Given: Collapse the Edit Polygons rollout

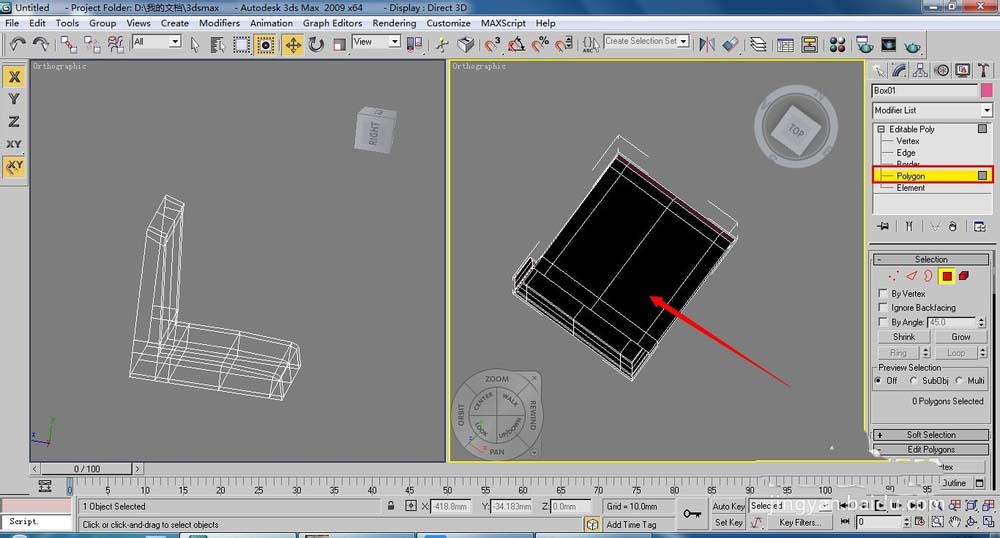Looking at the screenshot, I should [931, 449].
